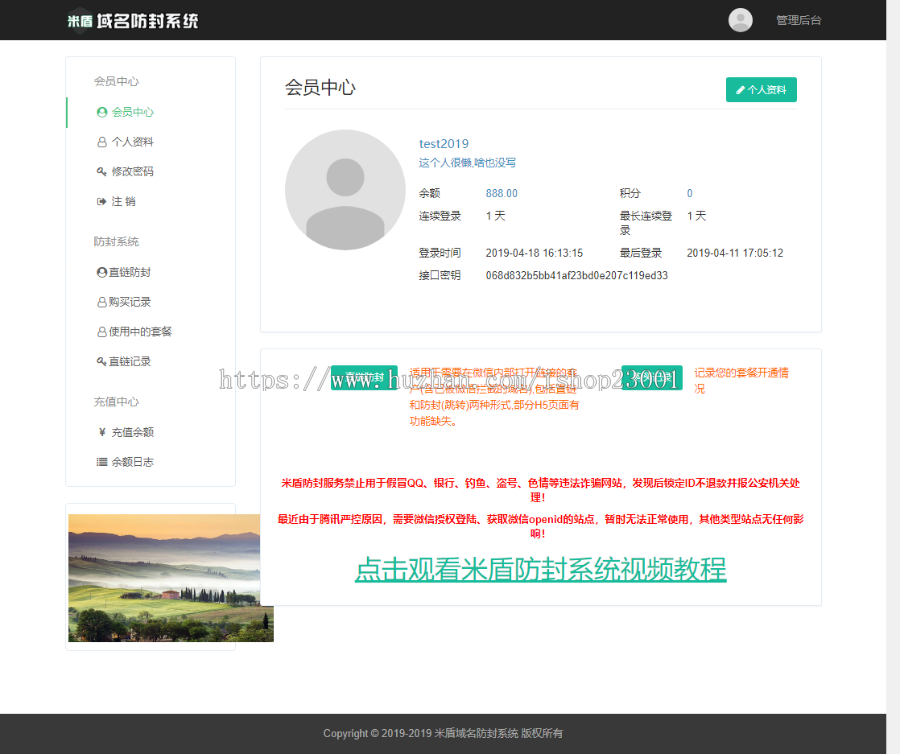This screenshot has width=900, height=754.
Task: Click the list icon beside 余额日志
Action: [102, 462]
